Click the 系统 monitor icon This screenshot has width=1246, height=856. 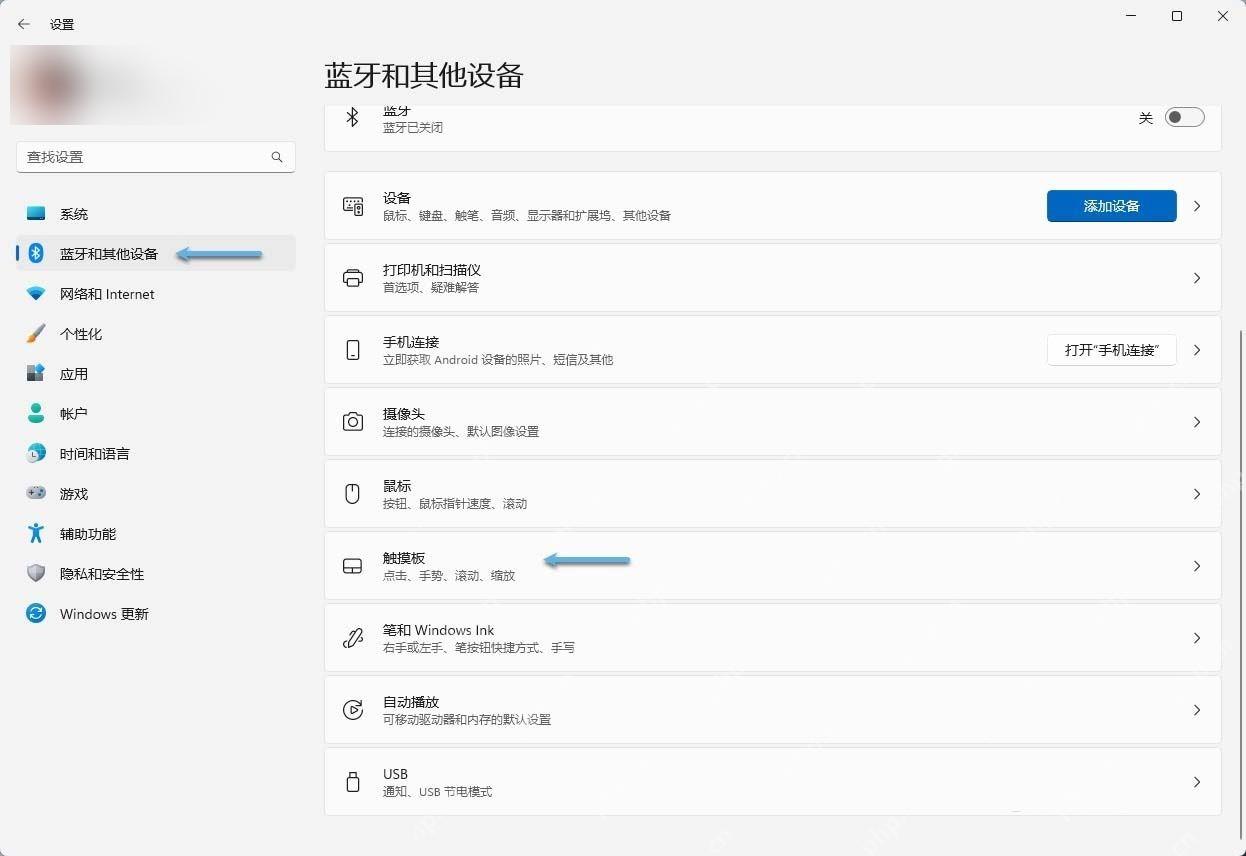click(36, 214)
